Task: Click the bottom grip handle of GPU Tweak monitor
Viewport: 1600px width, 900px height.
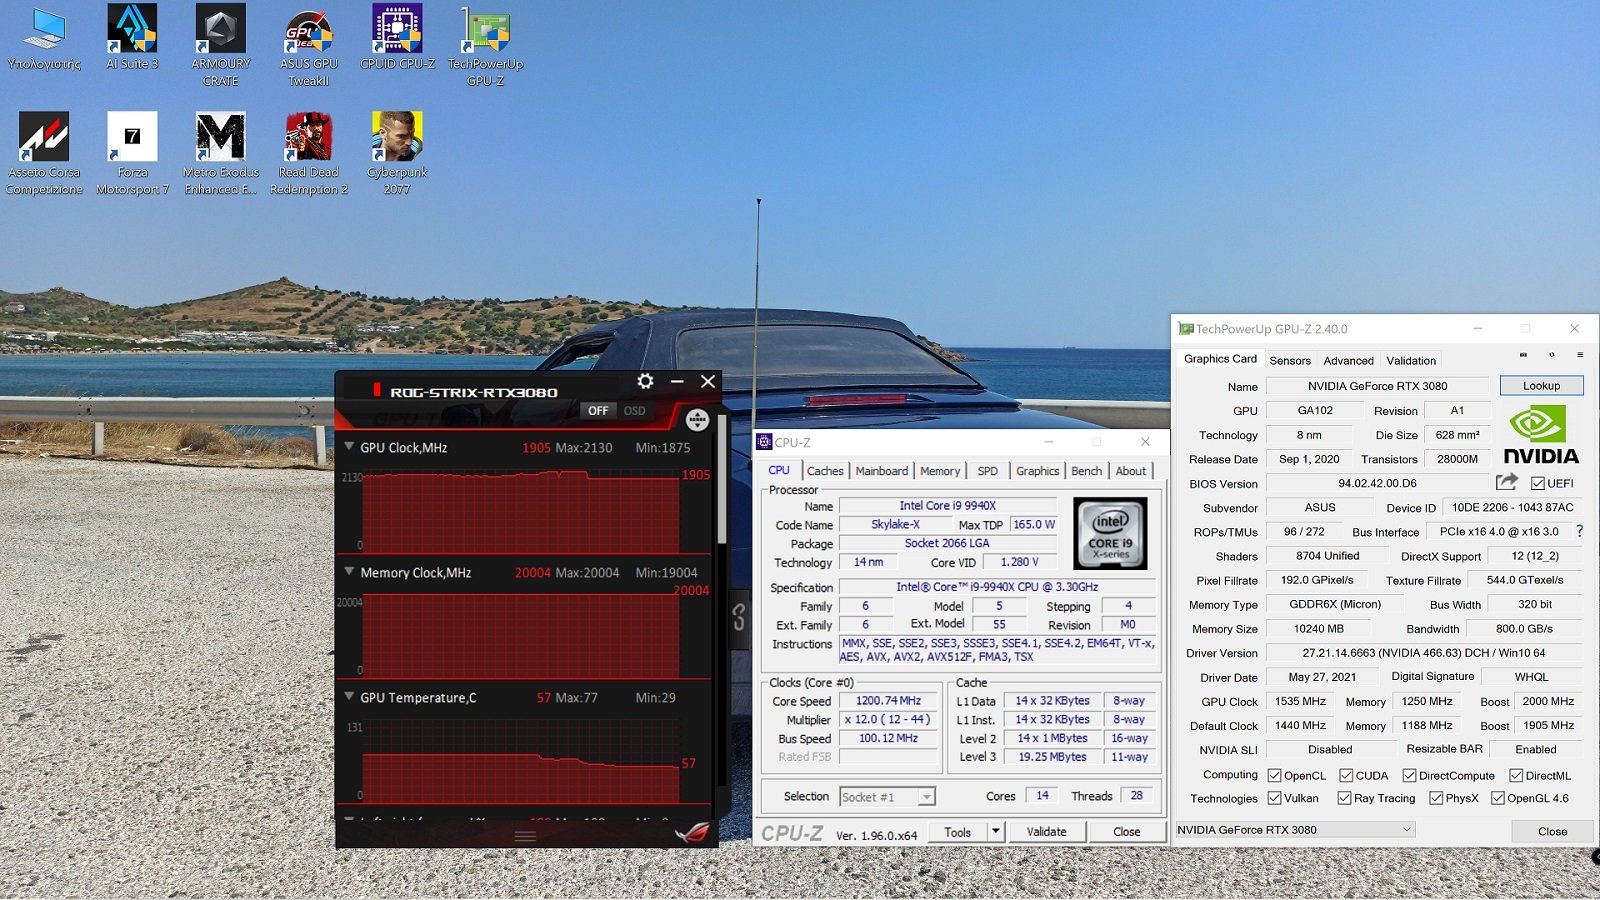Action: [x=525, y=836]
